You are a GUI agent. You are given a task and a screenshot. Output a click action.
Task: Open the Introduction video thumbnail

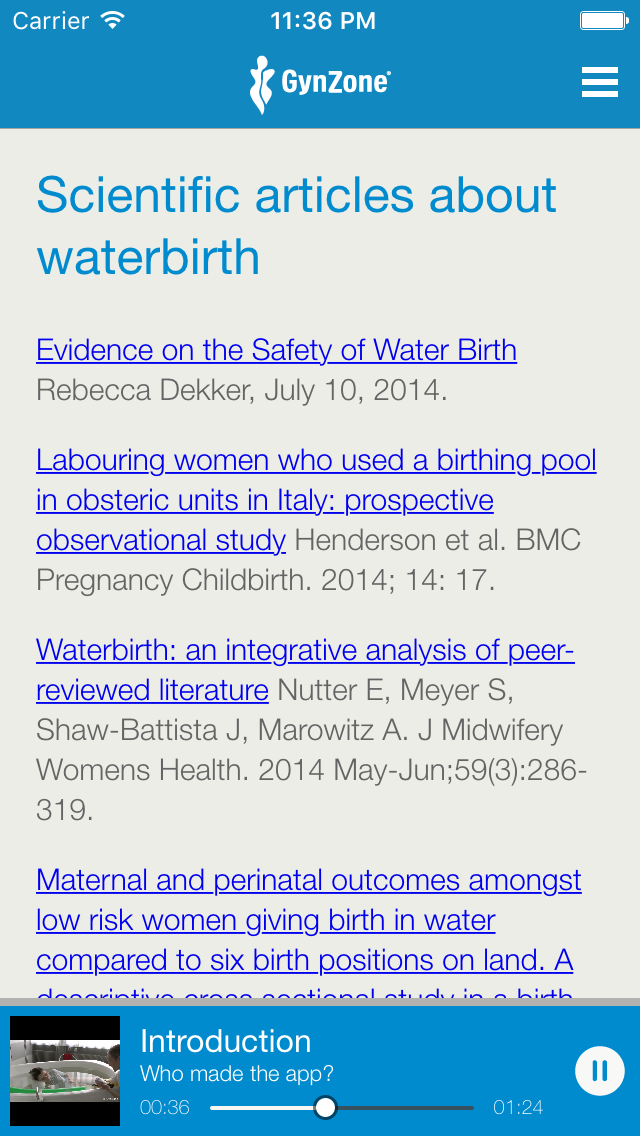pyautogui.click(x=64, y=1068)
